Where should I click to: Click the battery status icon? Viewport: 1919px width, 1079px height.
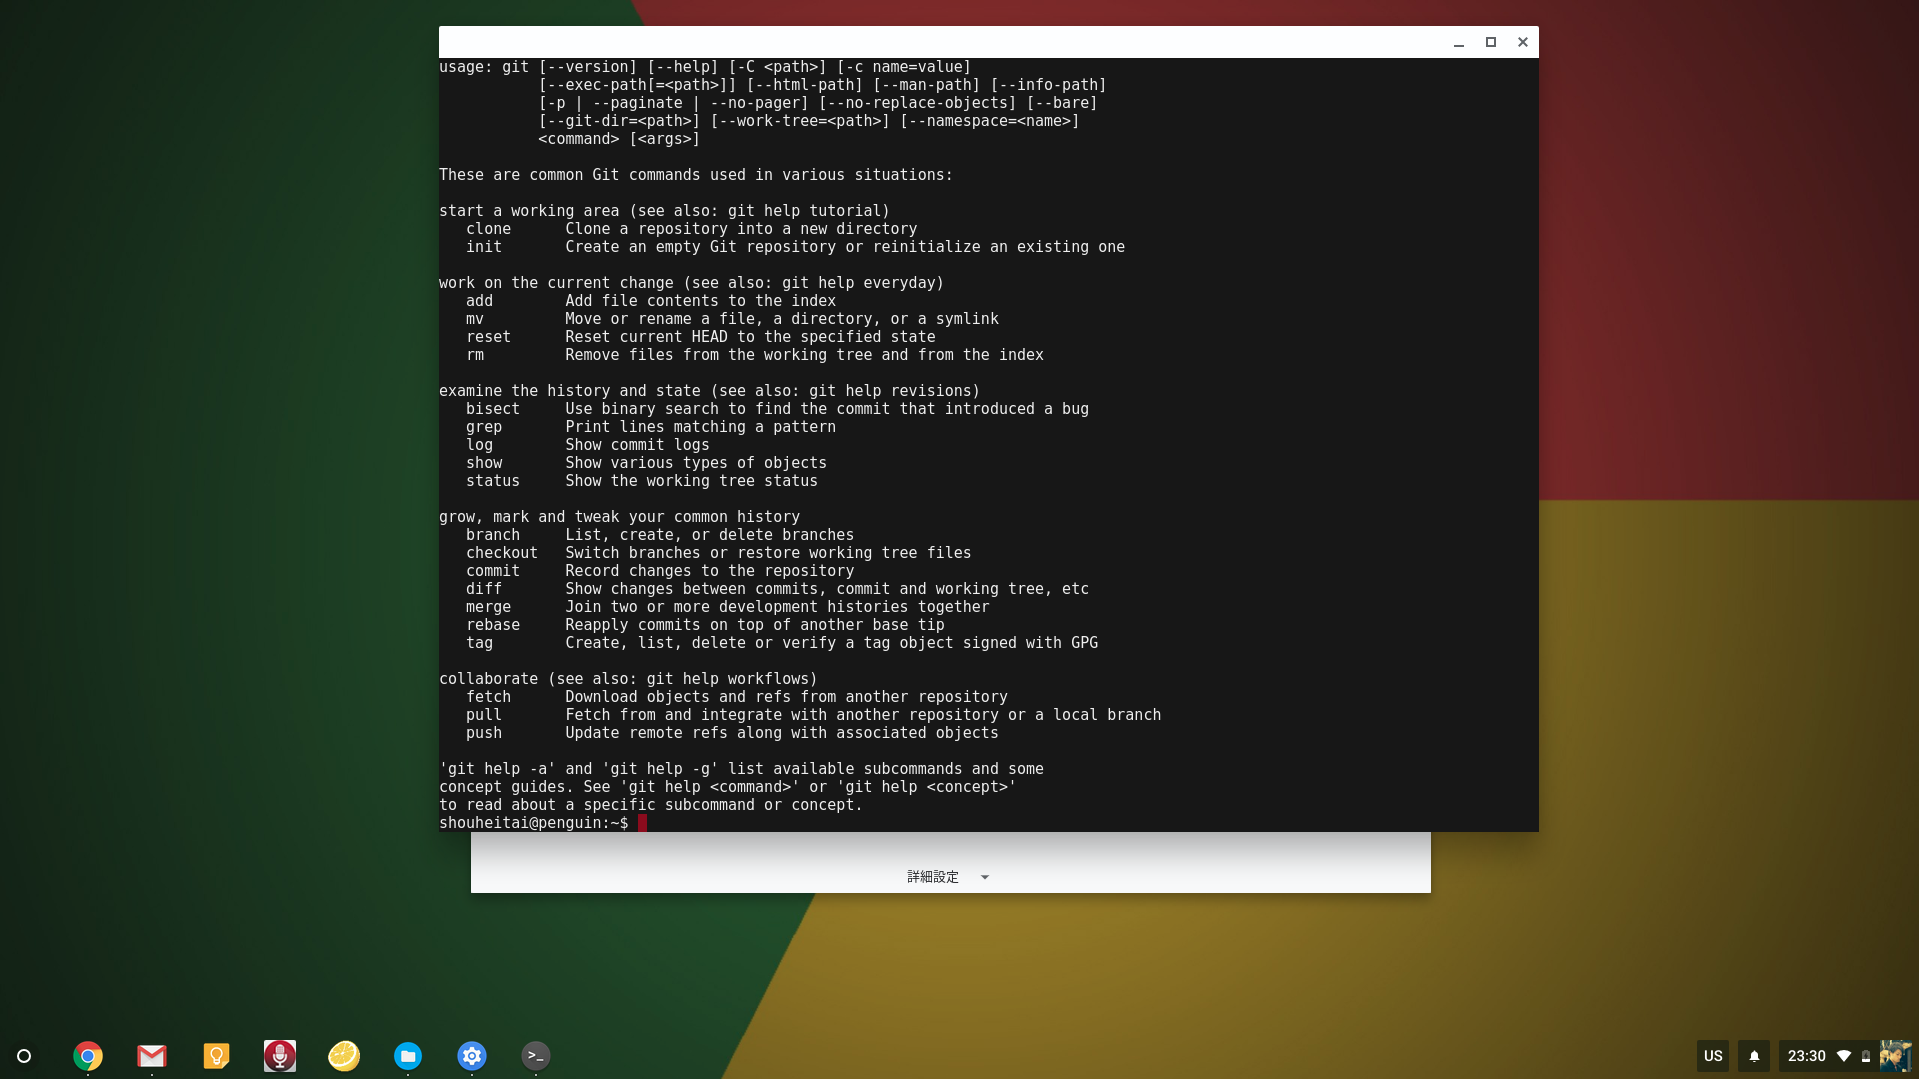click(x=1866, y=1056)
